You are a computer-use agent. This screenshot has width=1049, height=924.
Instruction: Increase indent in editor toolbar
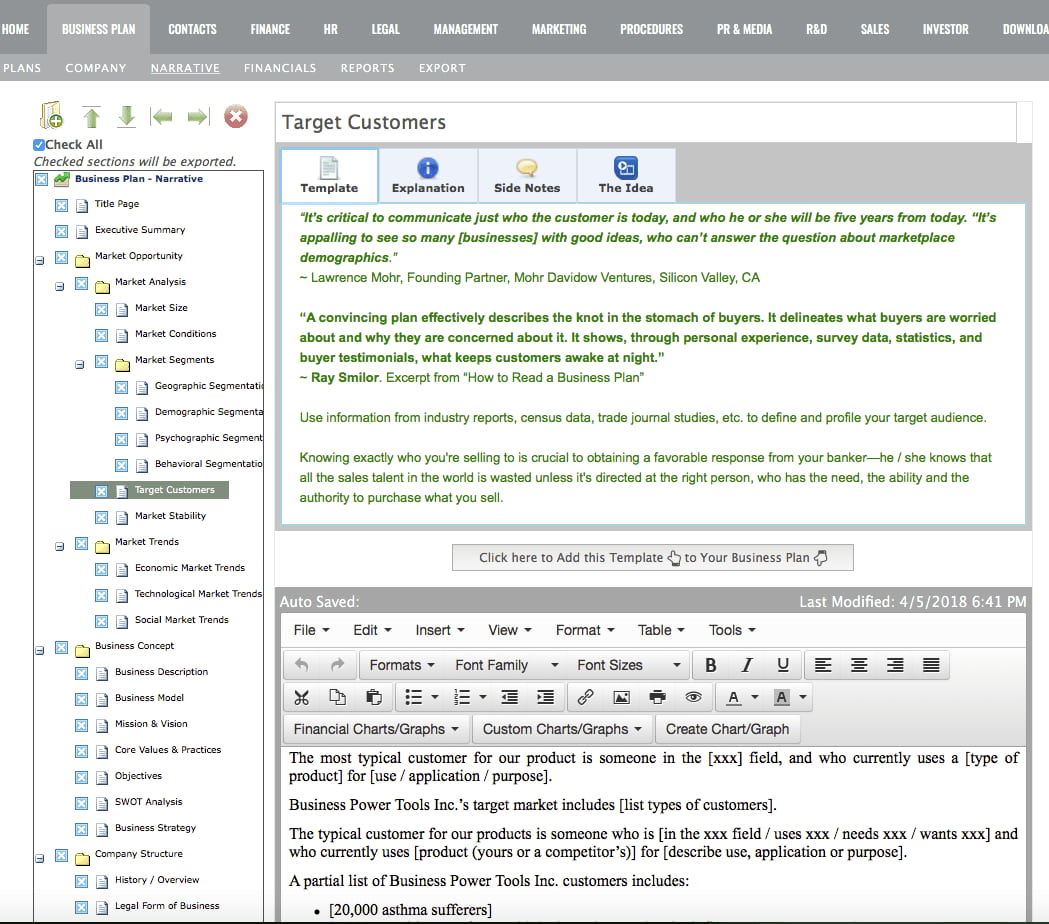546,697
